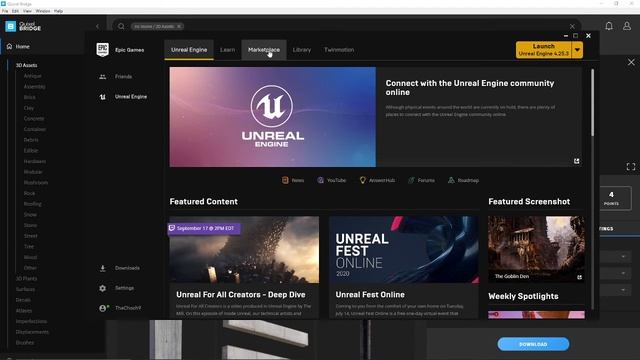The width and height of the screenshot is (640, 360).
Task: Click the fullscreen expand icon in Bridge
Action: [631, 167]
